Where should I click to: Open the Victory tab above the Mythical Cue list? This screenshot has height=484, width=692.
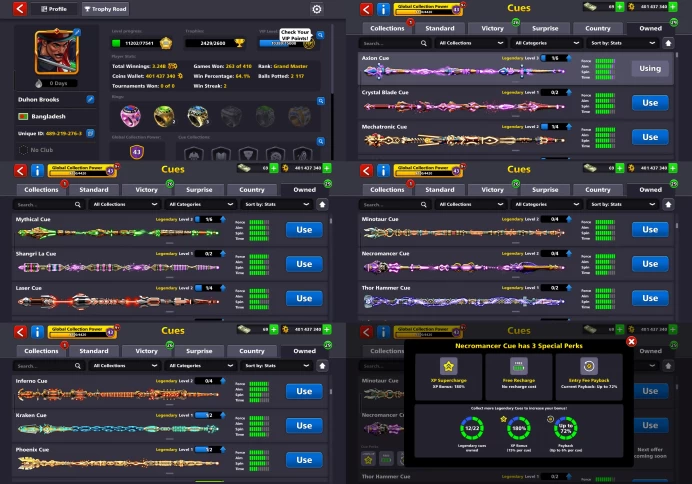point(146,190)
